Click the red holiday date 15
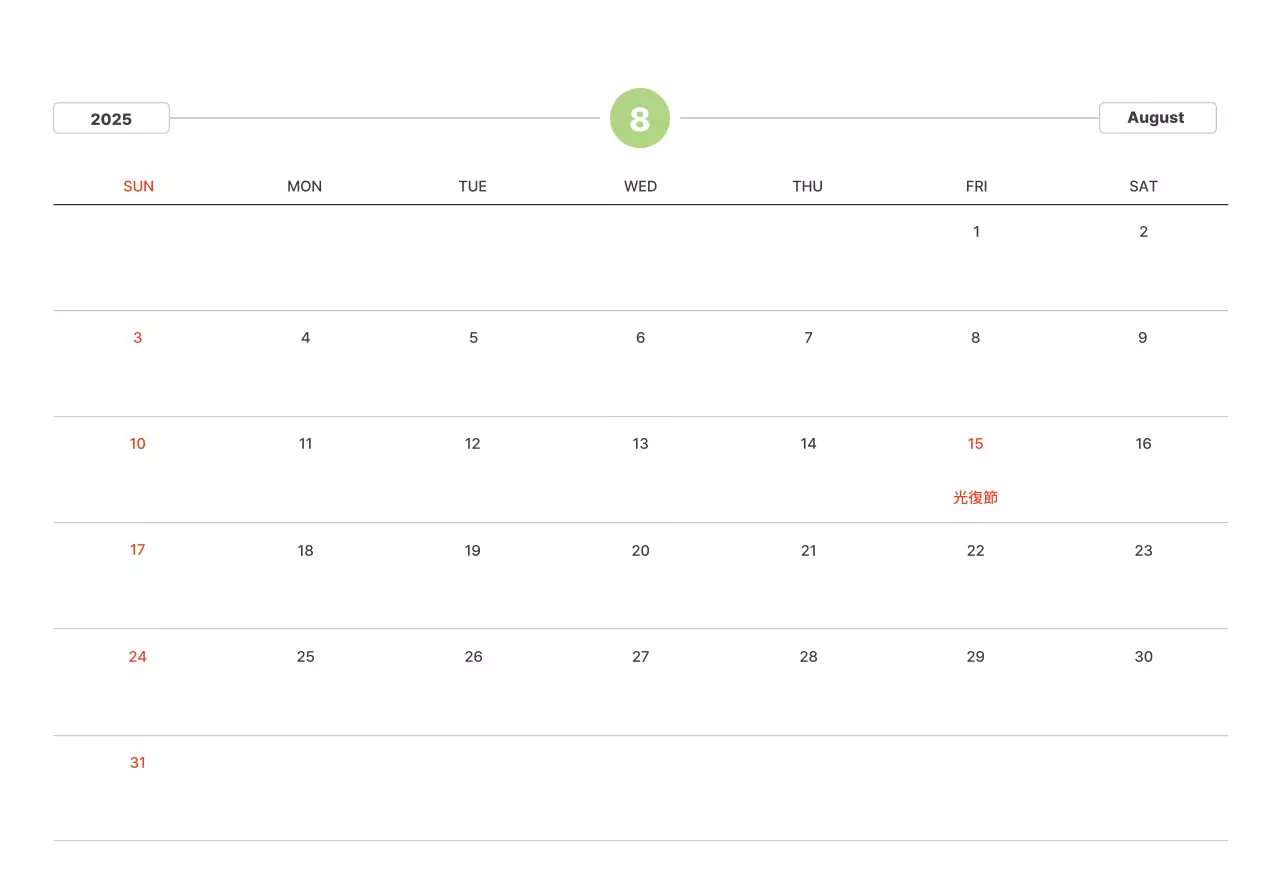 976,444
